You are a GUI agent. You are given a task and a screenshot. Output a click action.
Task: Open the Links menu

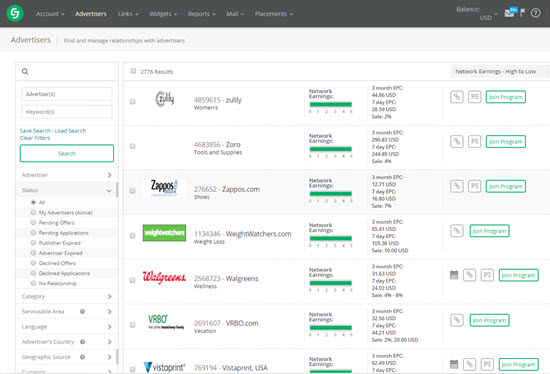(x=128, y=14)
